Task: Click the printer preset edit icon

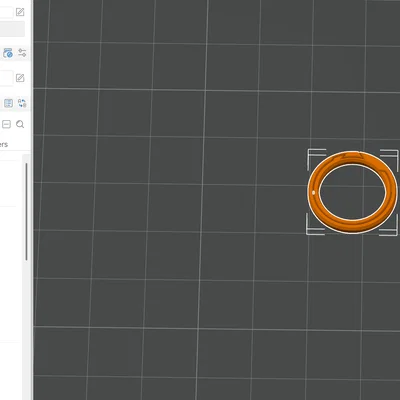Action: tap(20, 12)
